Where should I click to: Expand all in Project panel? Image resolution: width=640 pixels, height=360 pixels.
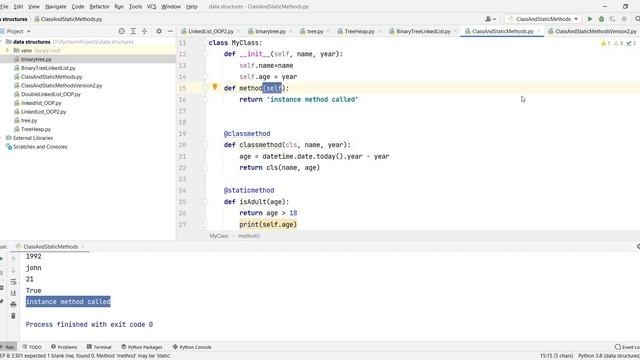click(x=133, y=31)
